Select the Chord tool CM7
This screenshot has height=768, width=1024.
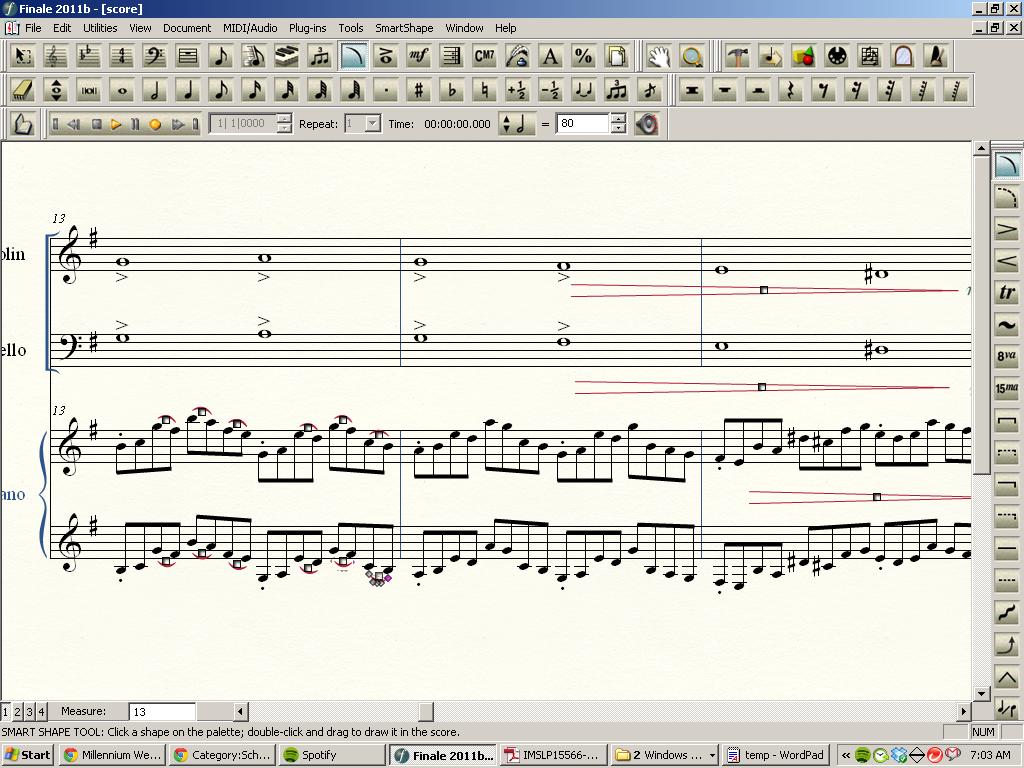(485, 56)
